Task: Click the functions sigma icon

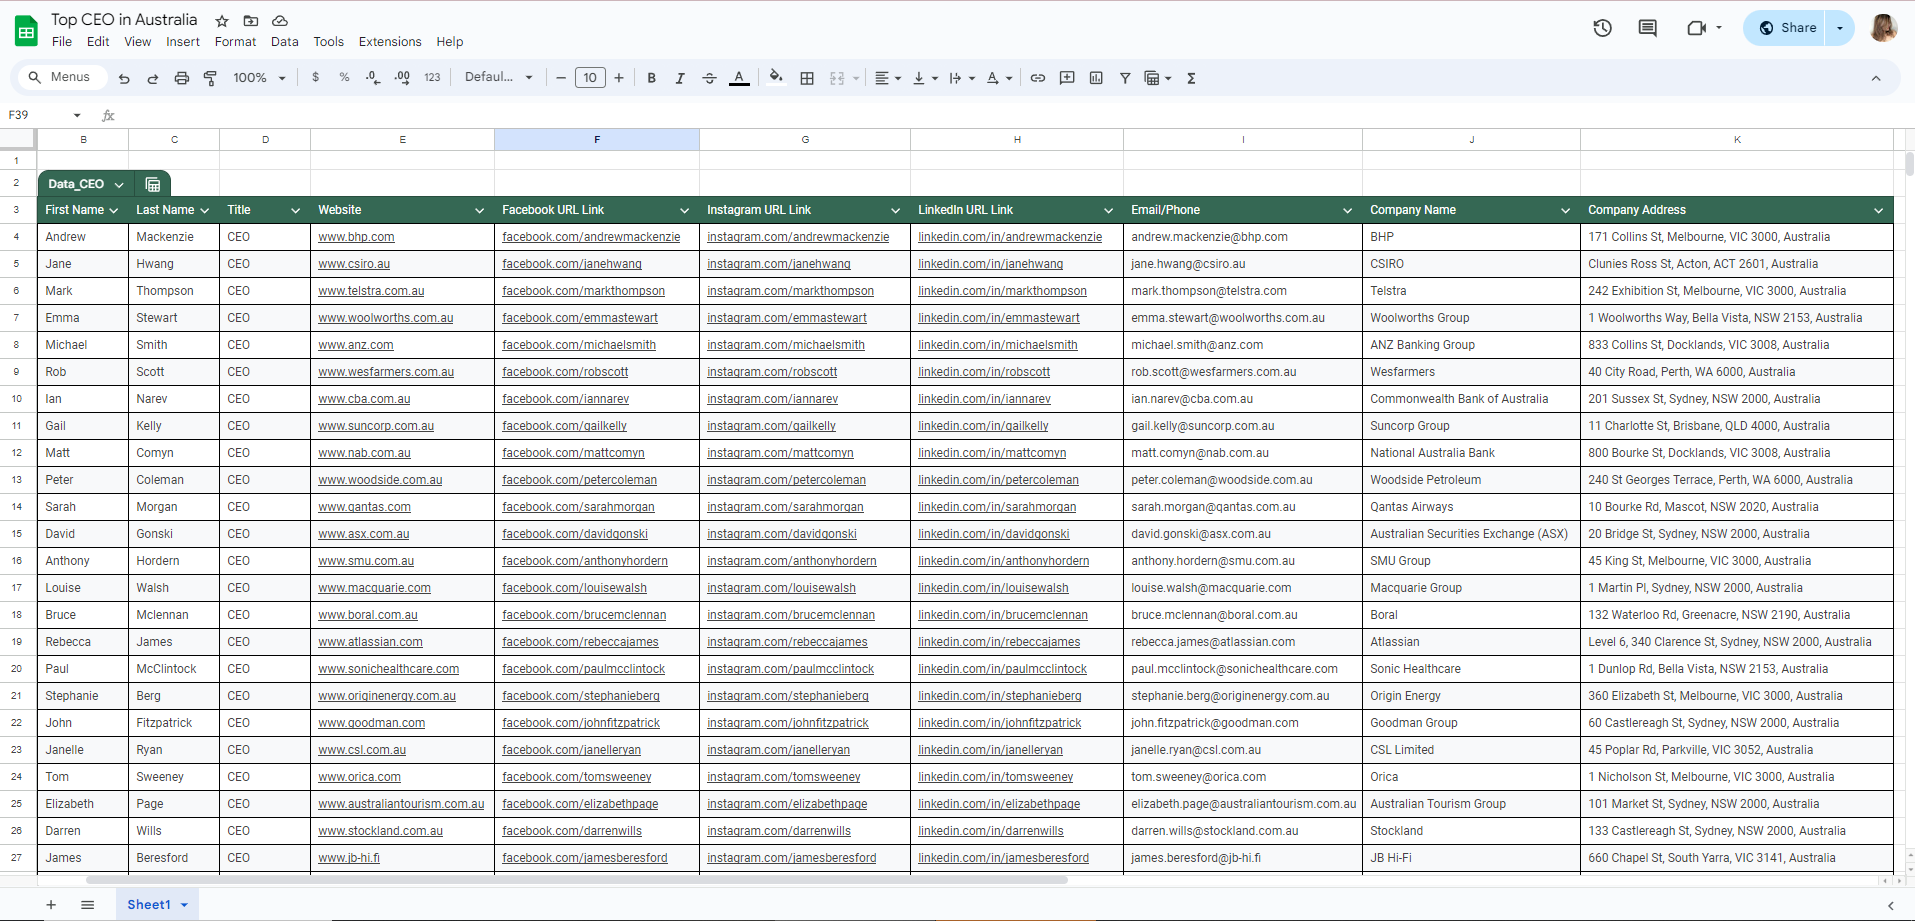Action: click(x=1191, y=78)
